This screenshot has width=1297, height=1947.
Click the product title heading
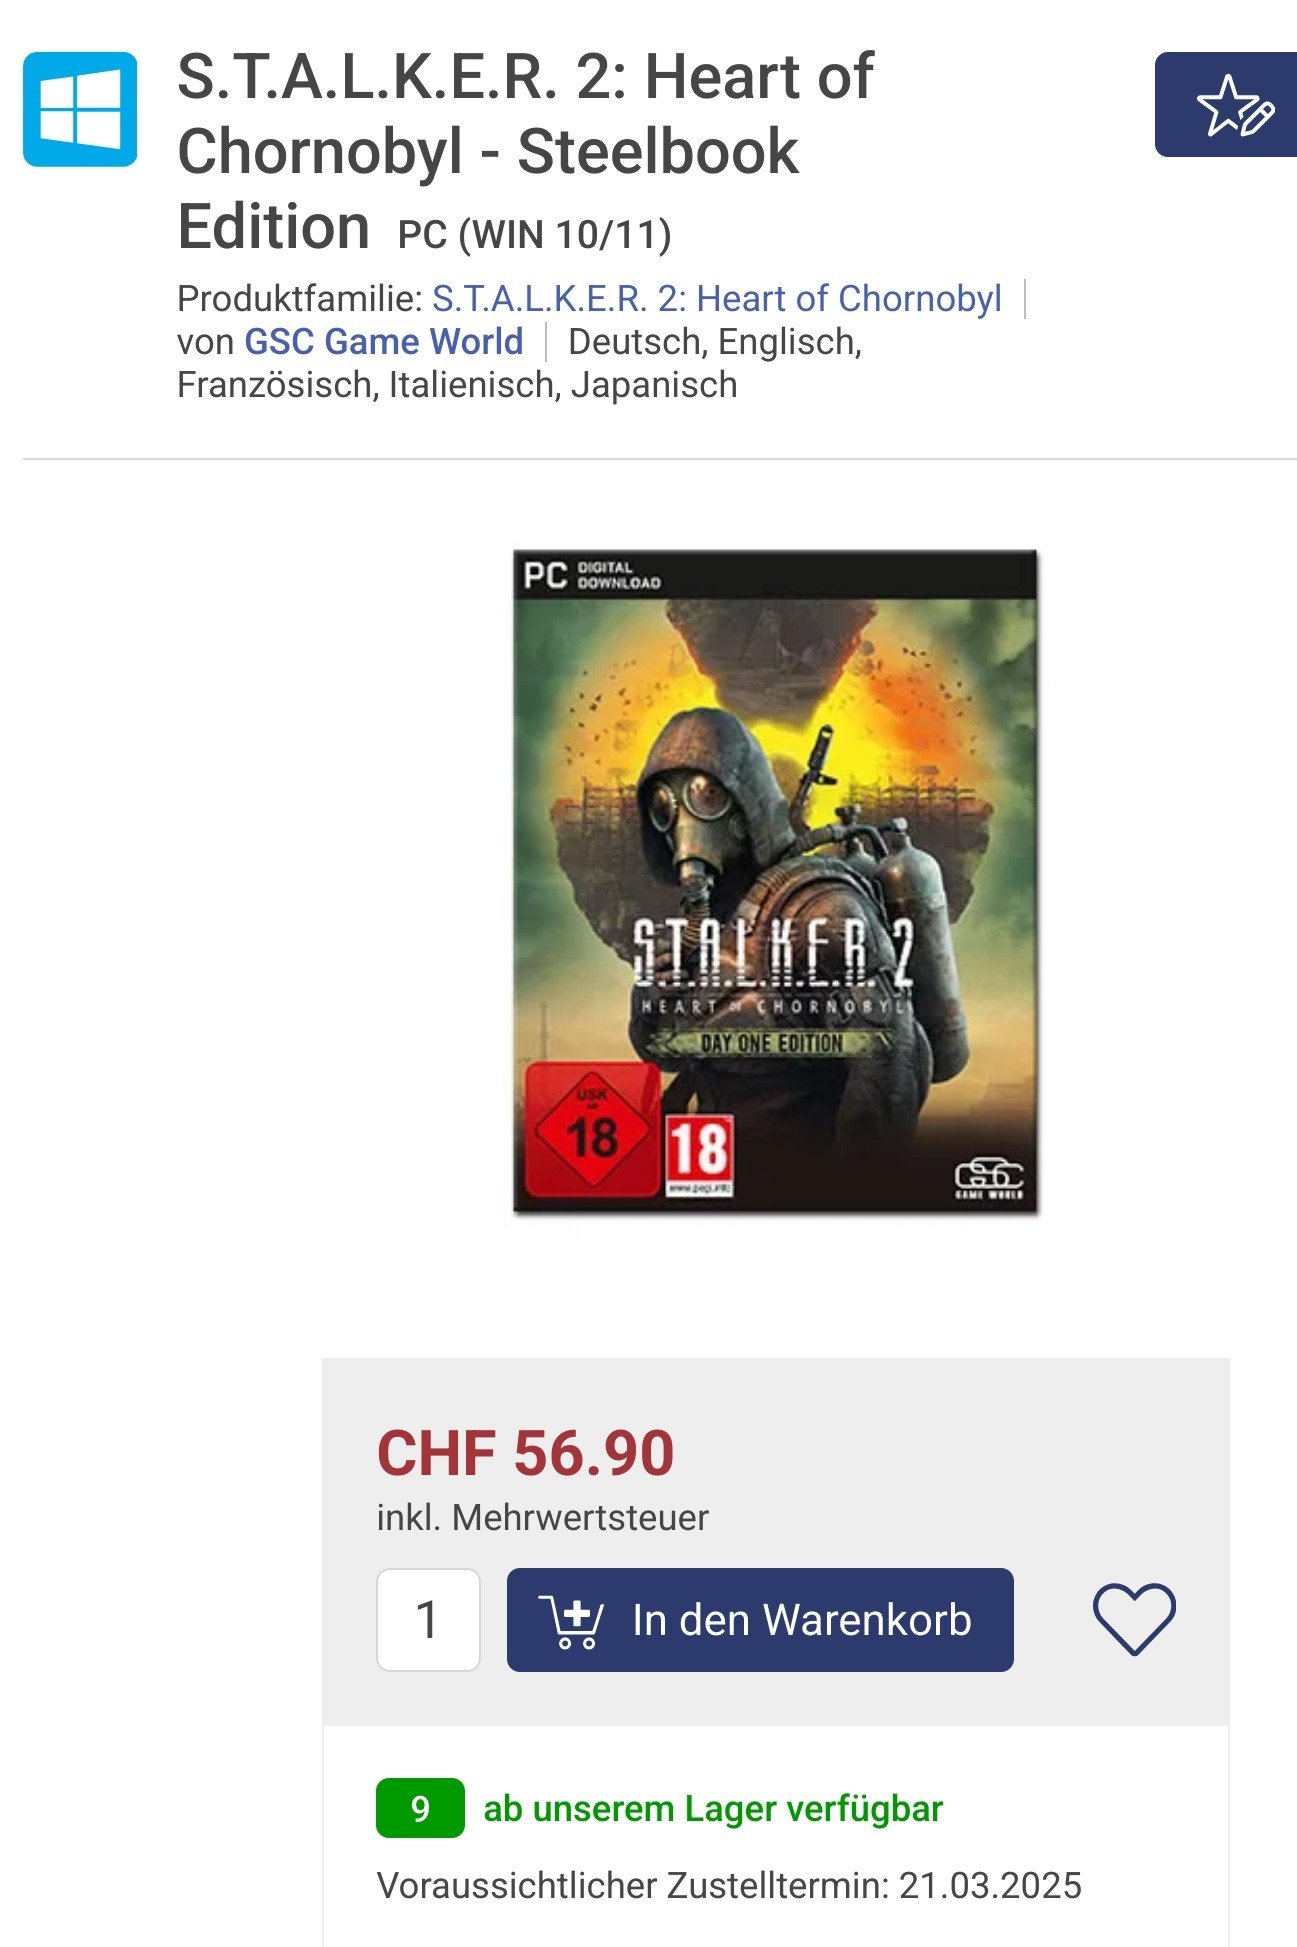pos(526,152)
